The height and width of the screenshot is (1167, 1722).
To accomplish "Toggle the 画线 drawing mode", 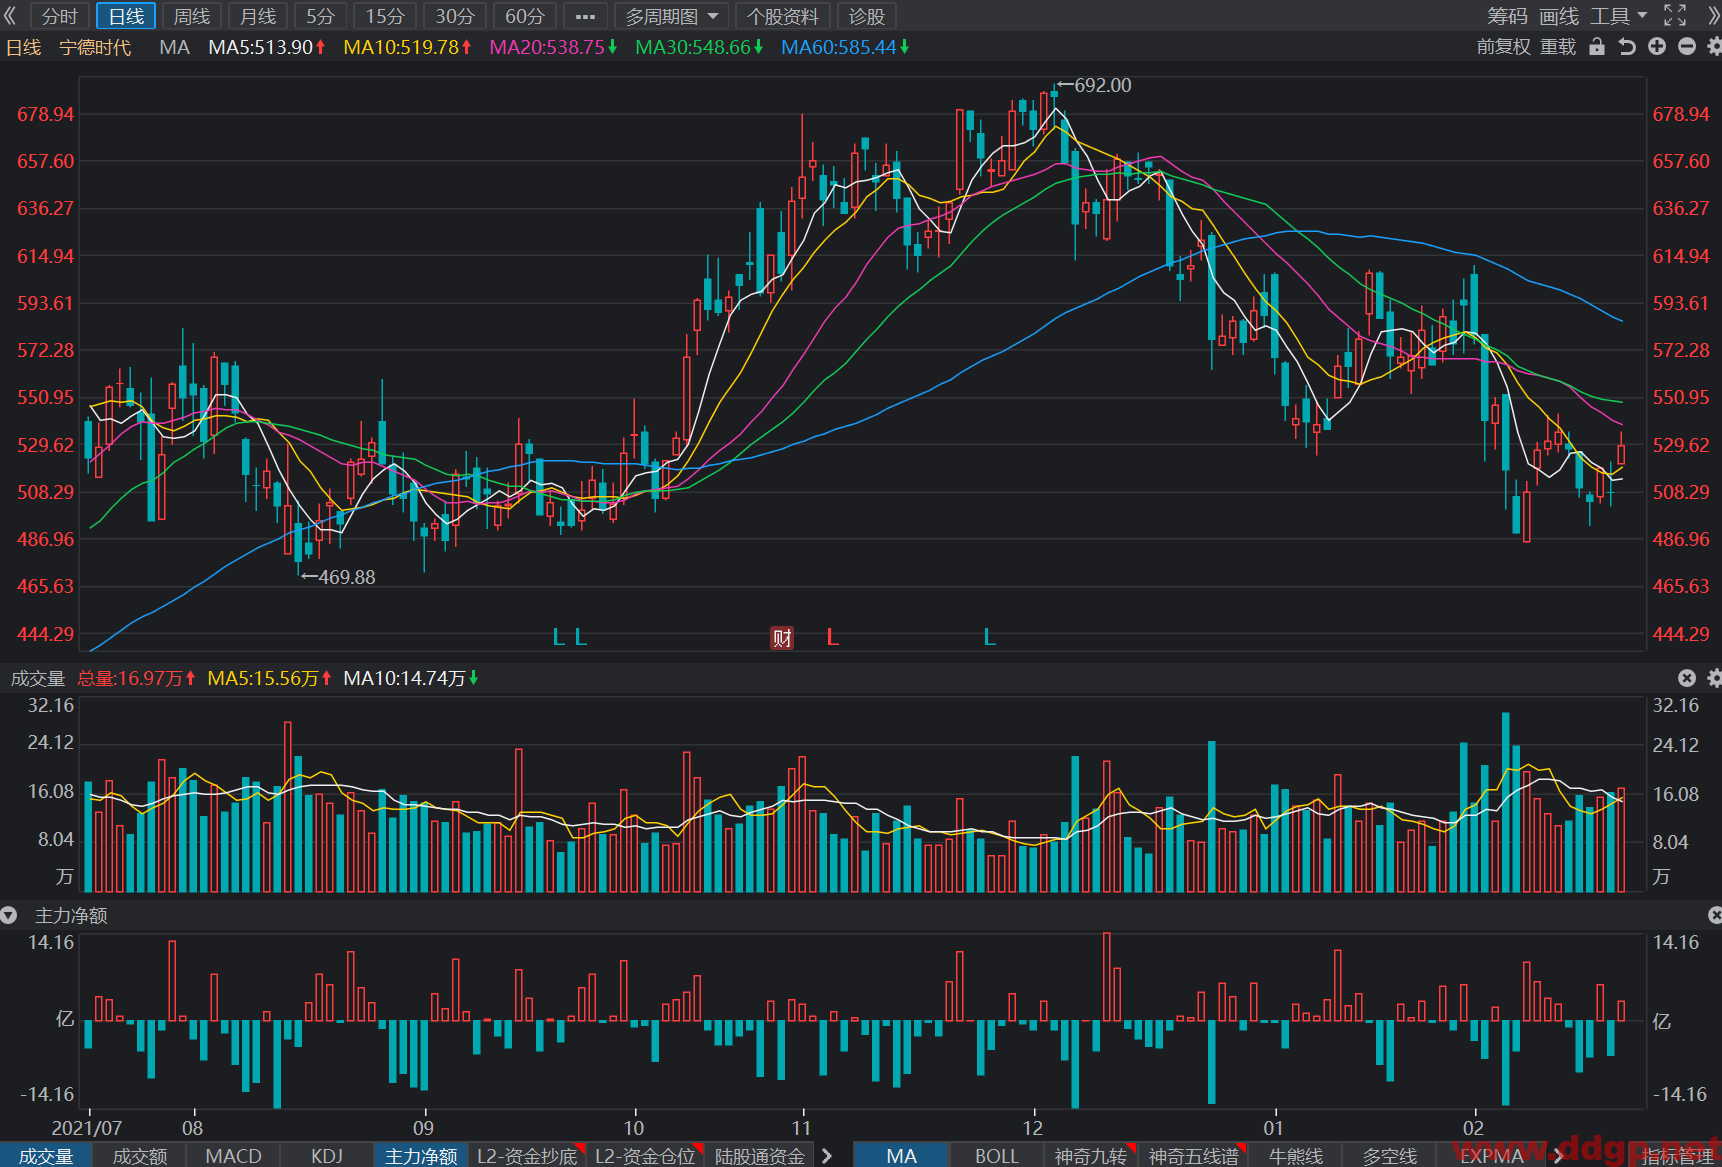I will click(1559, 16).
